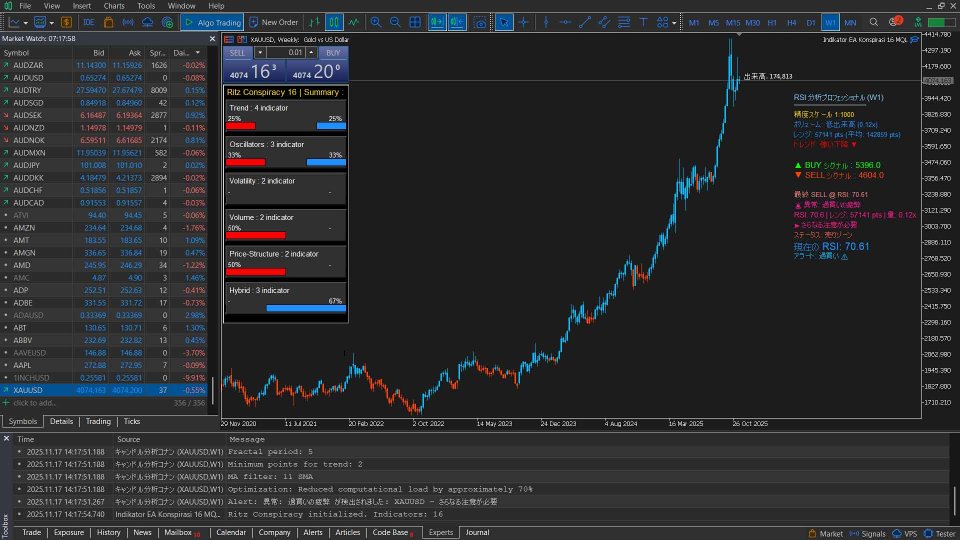
Task: Open the Journal tab in Toolbox
Action: point(477,533)
